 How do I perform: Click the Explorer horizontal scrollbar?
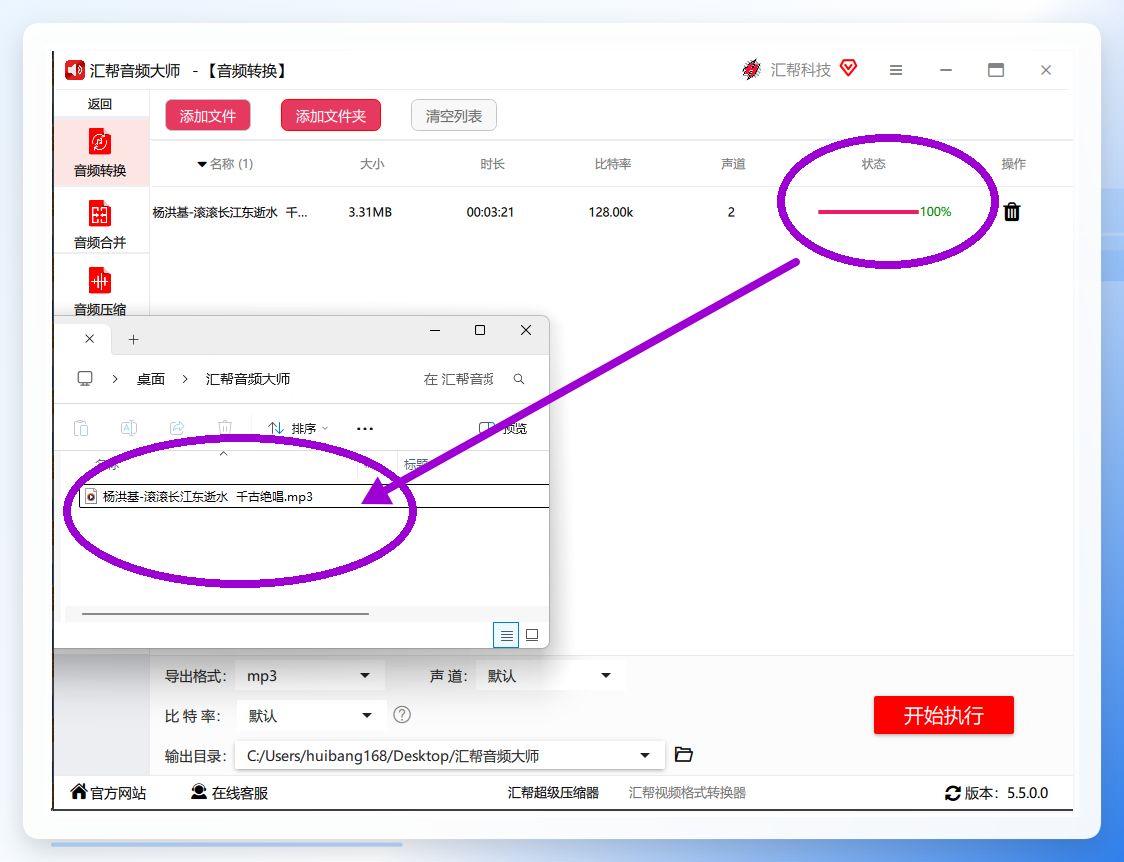225,613
